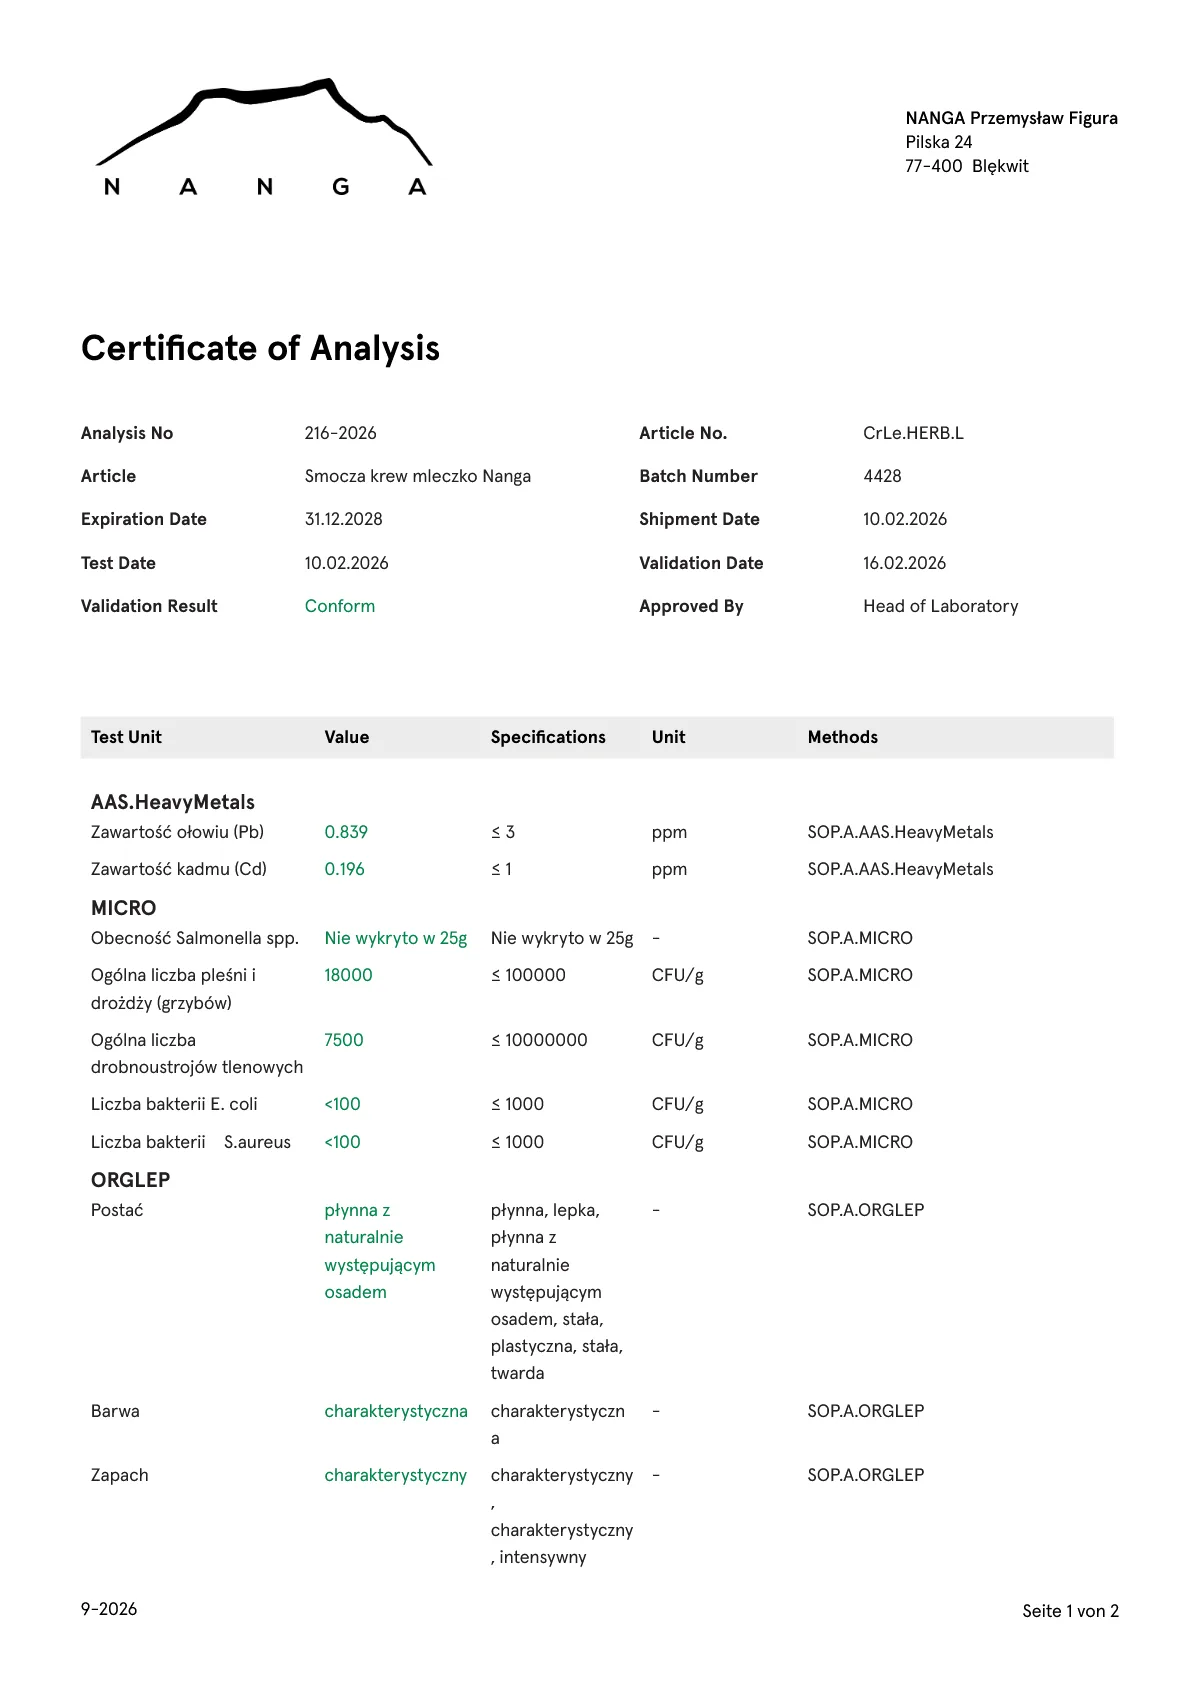Select the validation date "16.02.2026"
This screenshot has height=1697, width=1200.
[904, 563]
